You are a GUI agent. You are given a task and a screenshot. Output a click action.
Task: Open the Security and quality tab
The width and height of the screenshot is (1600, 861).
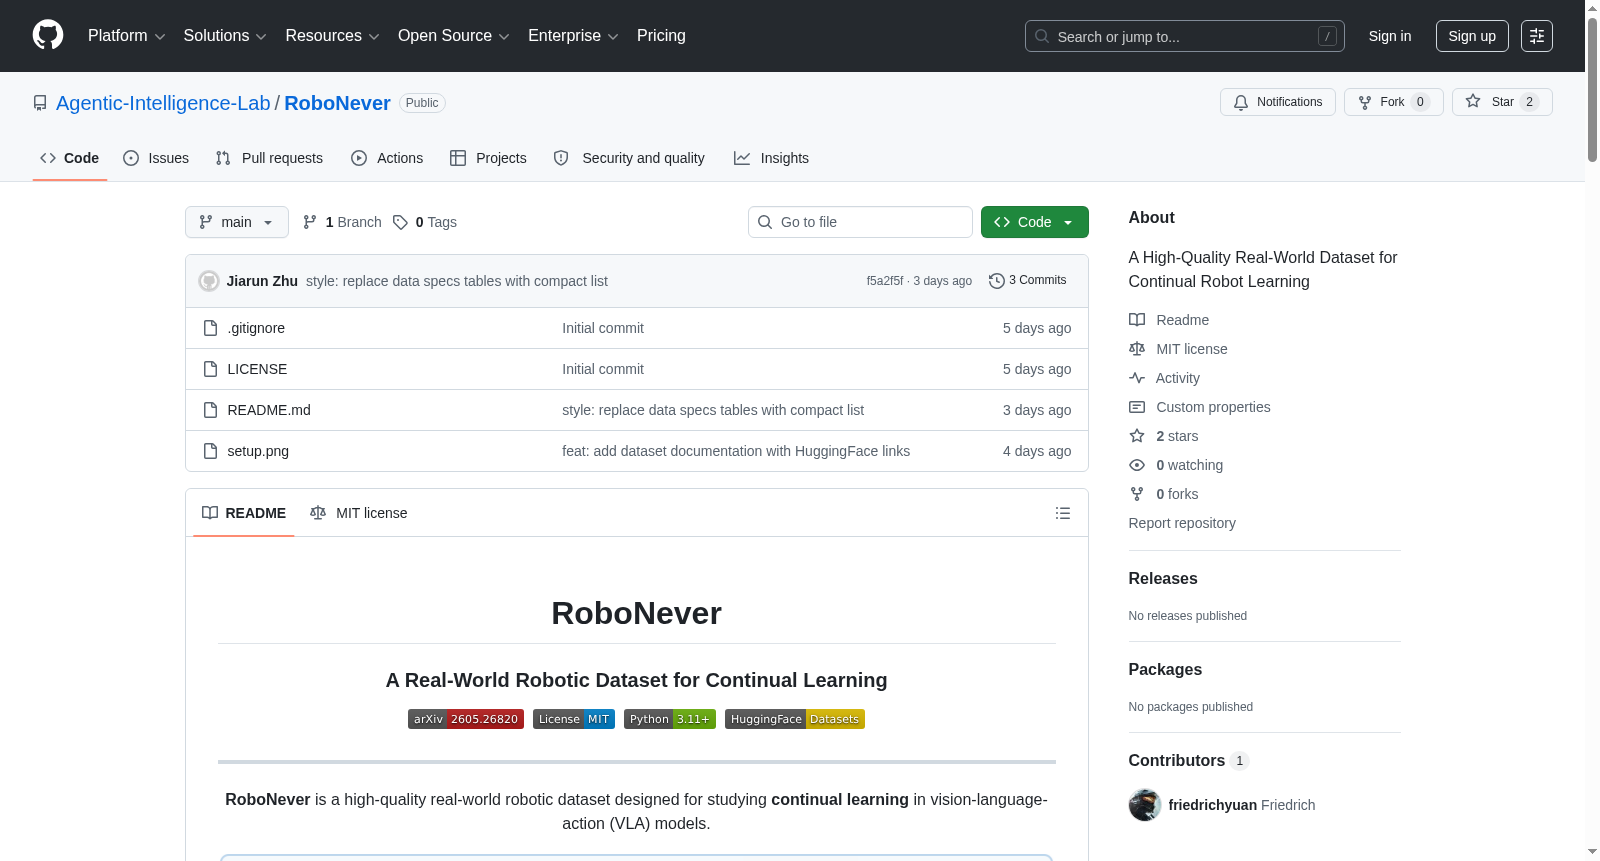(x=629, y=158)
